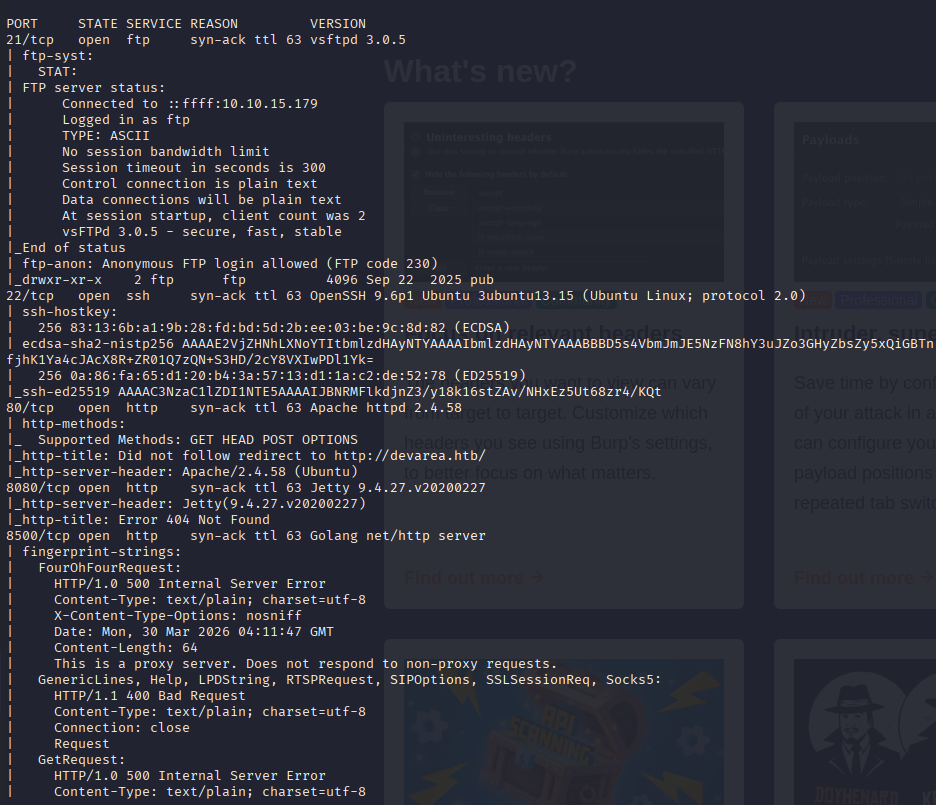Viewport: 936px width, 805px height.
Task: Click the ssh-hostkey: script label
Action: pyautogui.click(x=70, y=312)
